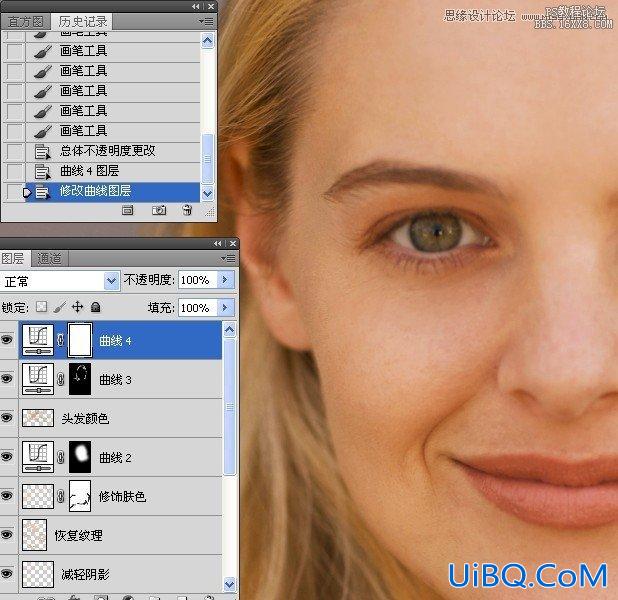
Task: Select curves adjustment icon of 曲线 2
Action: coord(38,457)
